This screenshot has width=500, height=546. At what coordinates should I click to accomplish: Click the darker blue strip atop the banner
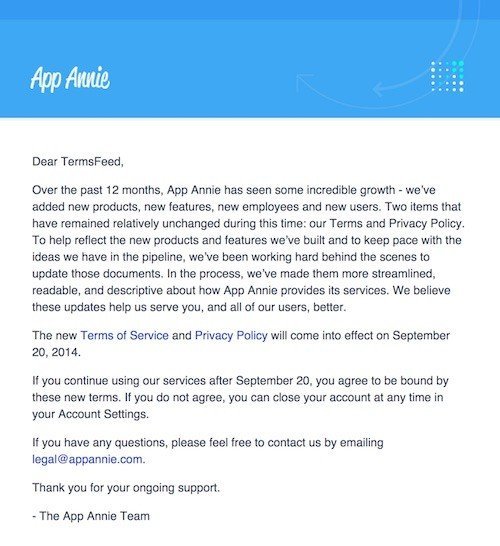point(250,9)
